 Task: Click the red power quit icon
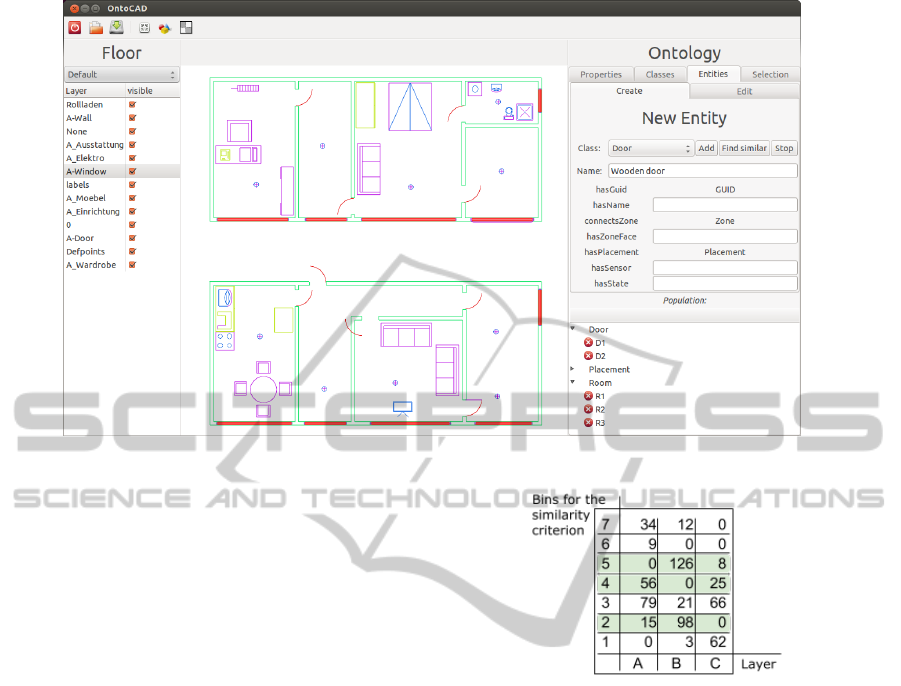(x=74, y=27)
